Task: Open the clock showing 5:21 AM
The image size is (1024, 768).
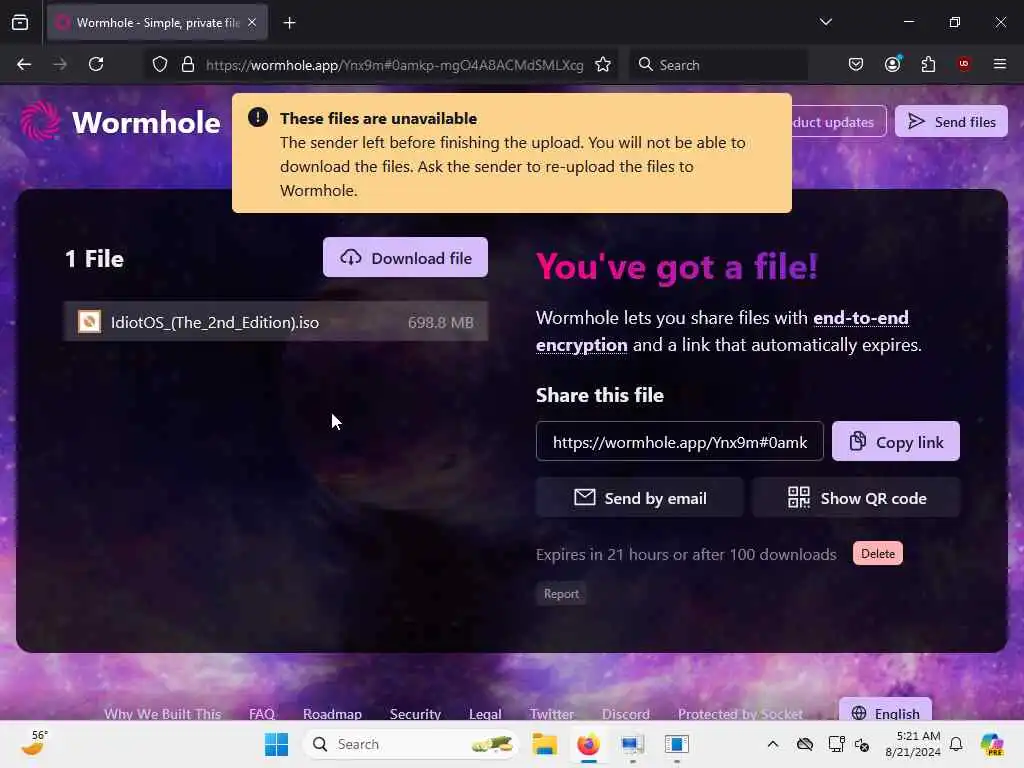Action: point(912,744)
